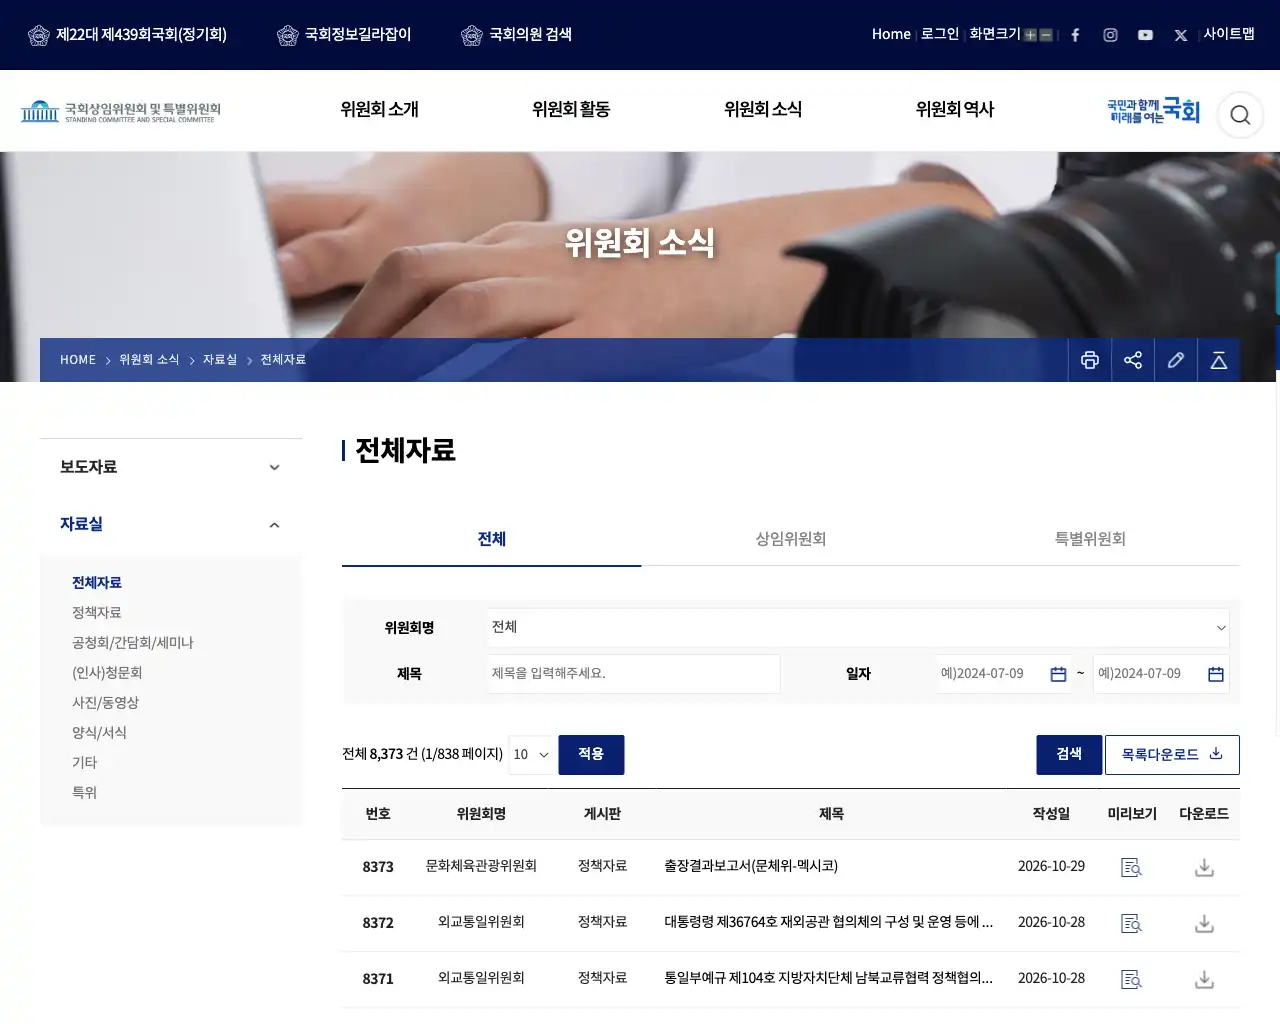Download file for row 8371
The height and width of the screenshot is (1024, 1280).
tap(1204, 980)
